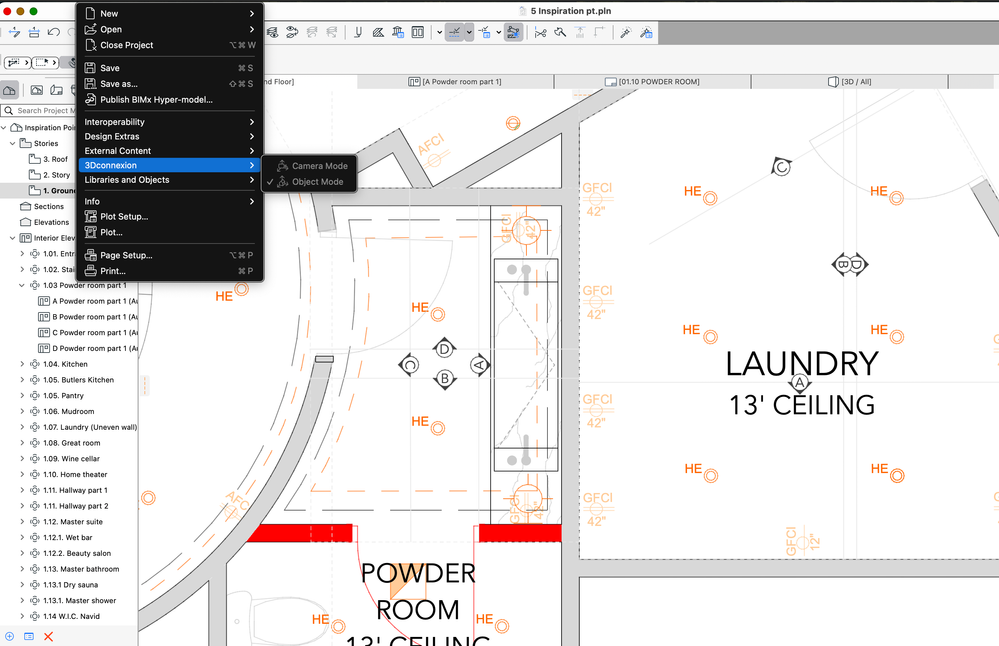Click the guide lines snap icon
Screen dimensions: 999x646
click(x=454, y=32)
